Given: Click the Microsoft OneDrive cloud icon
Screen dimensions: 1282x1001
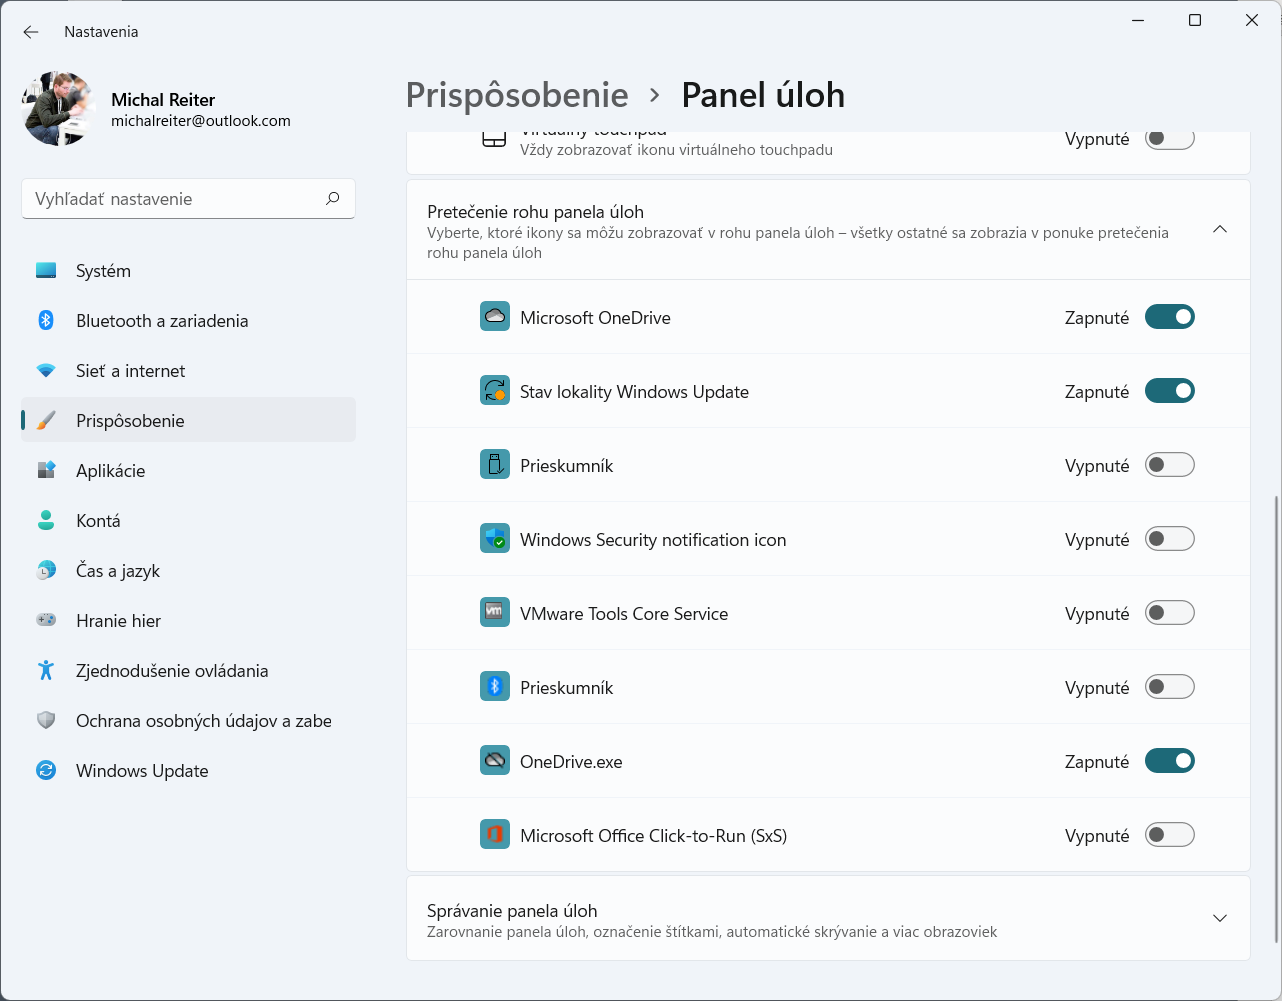Looking at the screenshot, I should click(x=495, y=317).
